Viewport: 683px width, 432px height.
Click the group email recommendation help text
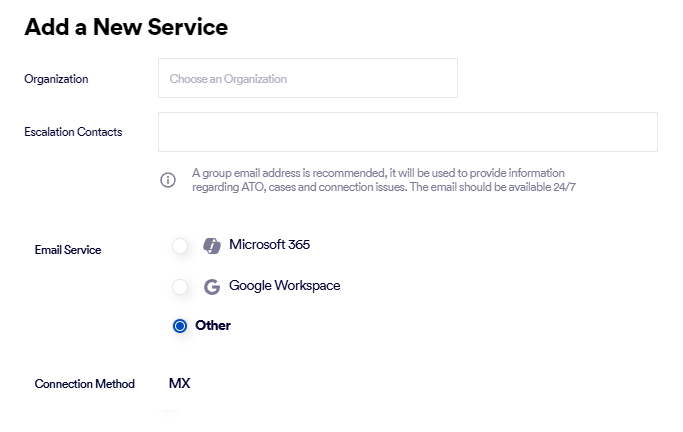[378, 173]
